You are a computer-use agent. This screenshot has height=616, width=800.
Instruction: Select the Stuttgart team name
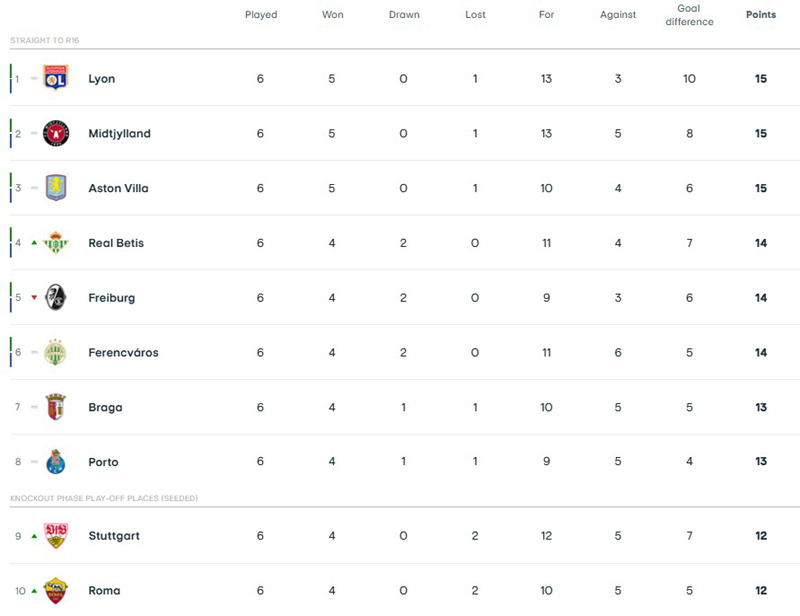(x=114, y=536)
